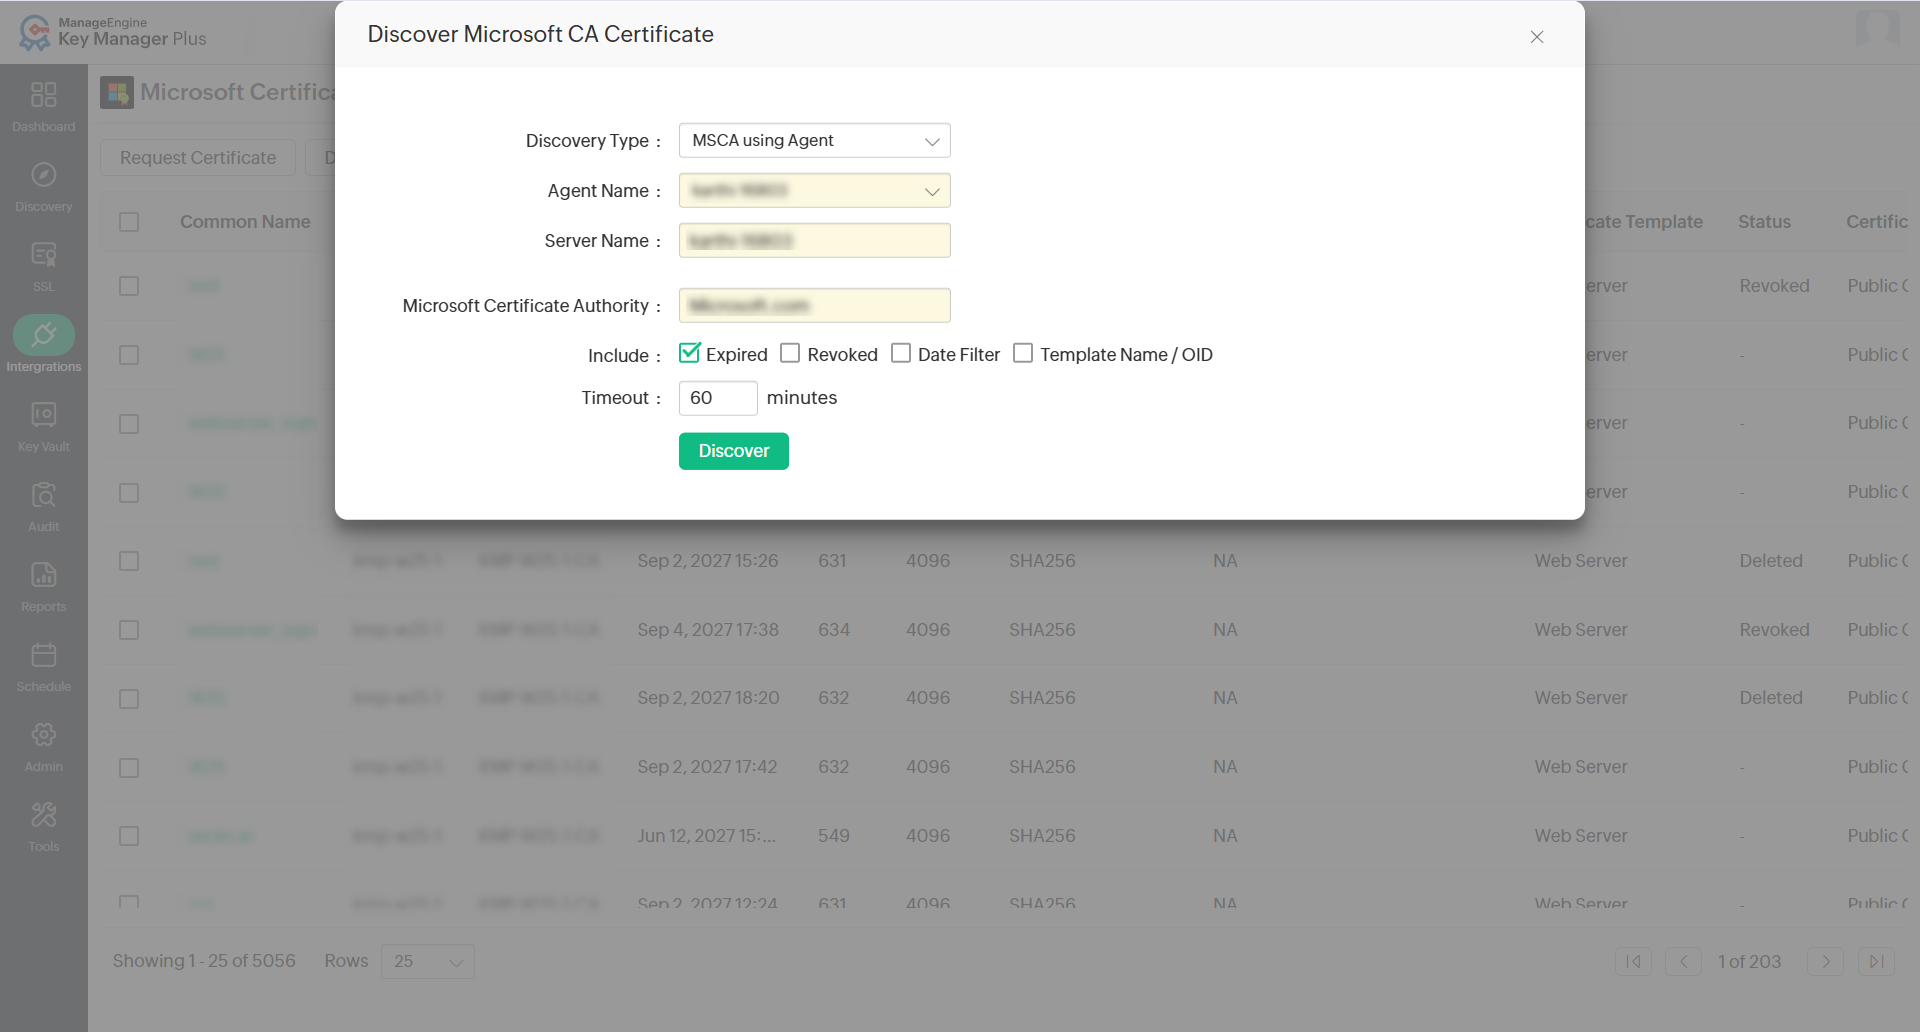Enable the Revoked checkbox
Viewport: 1920px width, 1032px height.
point(790,353)
